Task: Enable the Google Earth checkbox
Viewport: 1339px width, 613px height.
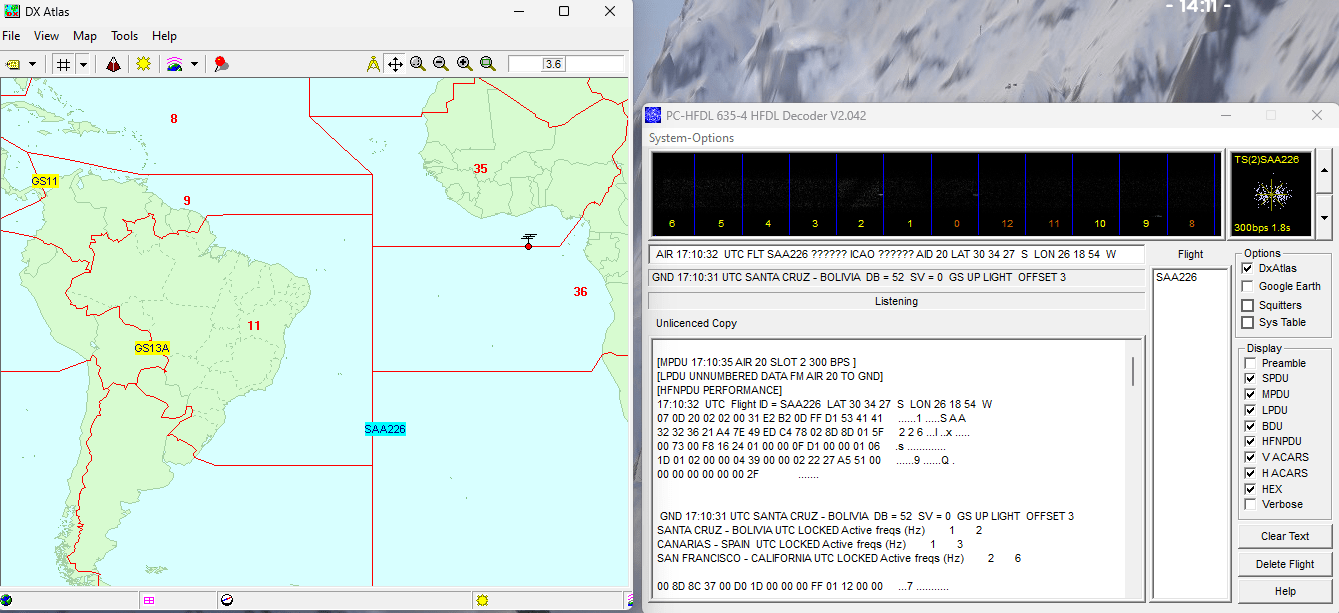Action: (x=1247, y=287)
